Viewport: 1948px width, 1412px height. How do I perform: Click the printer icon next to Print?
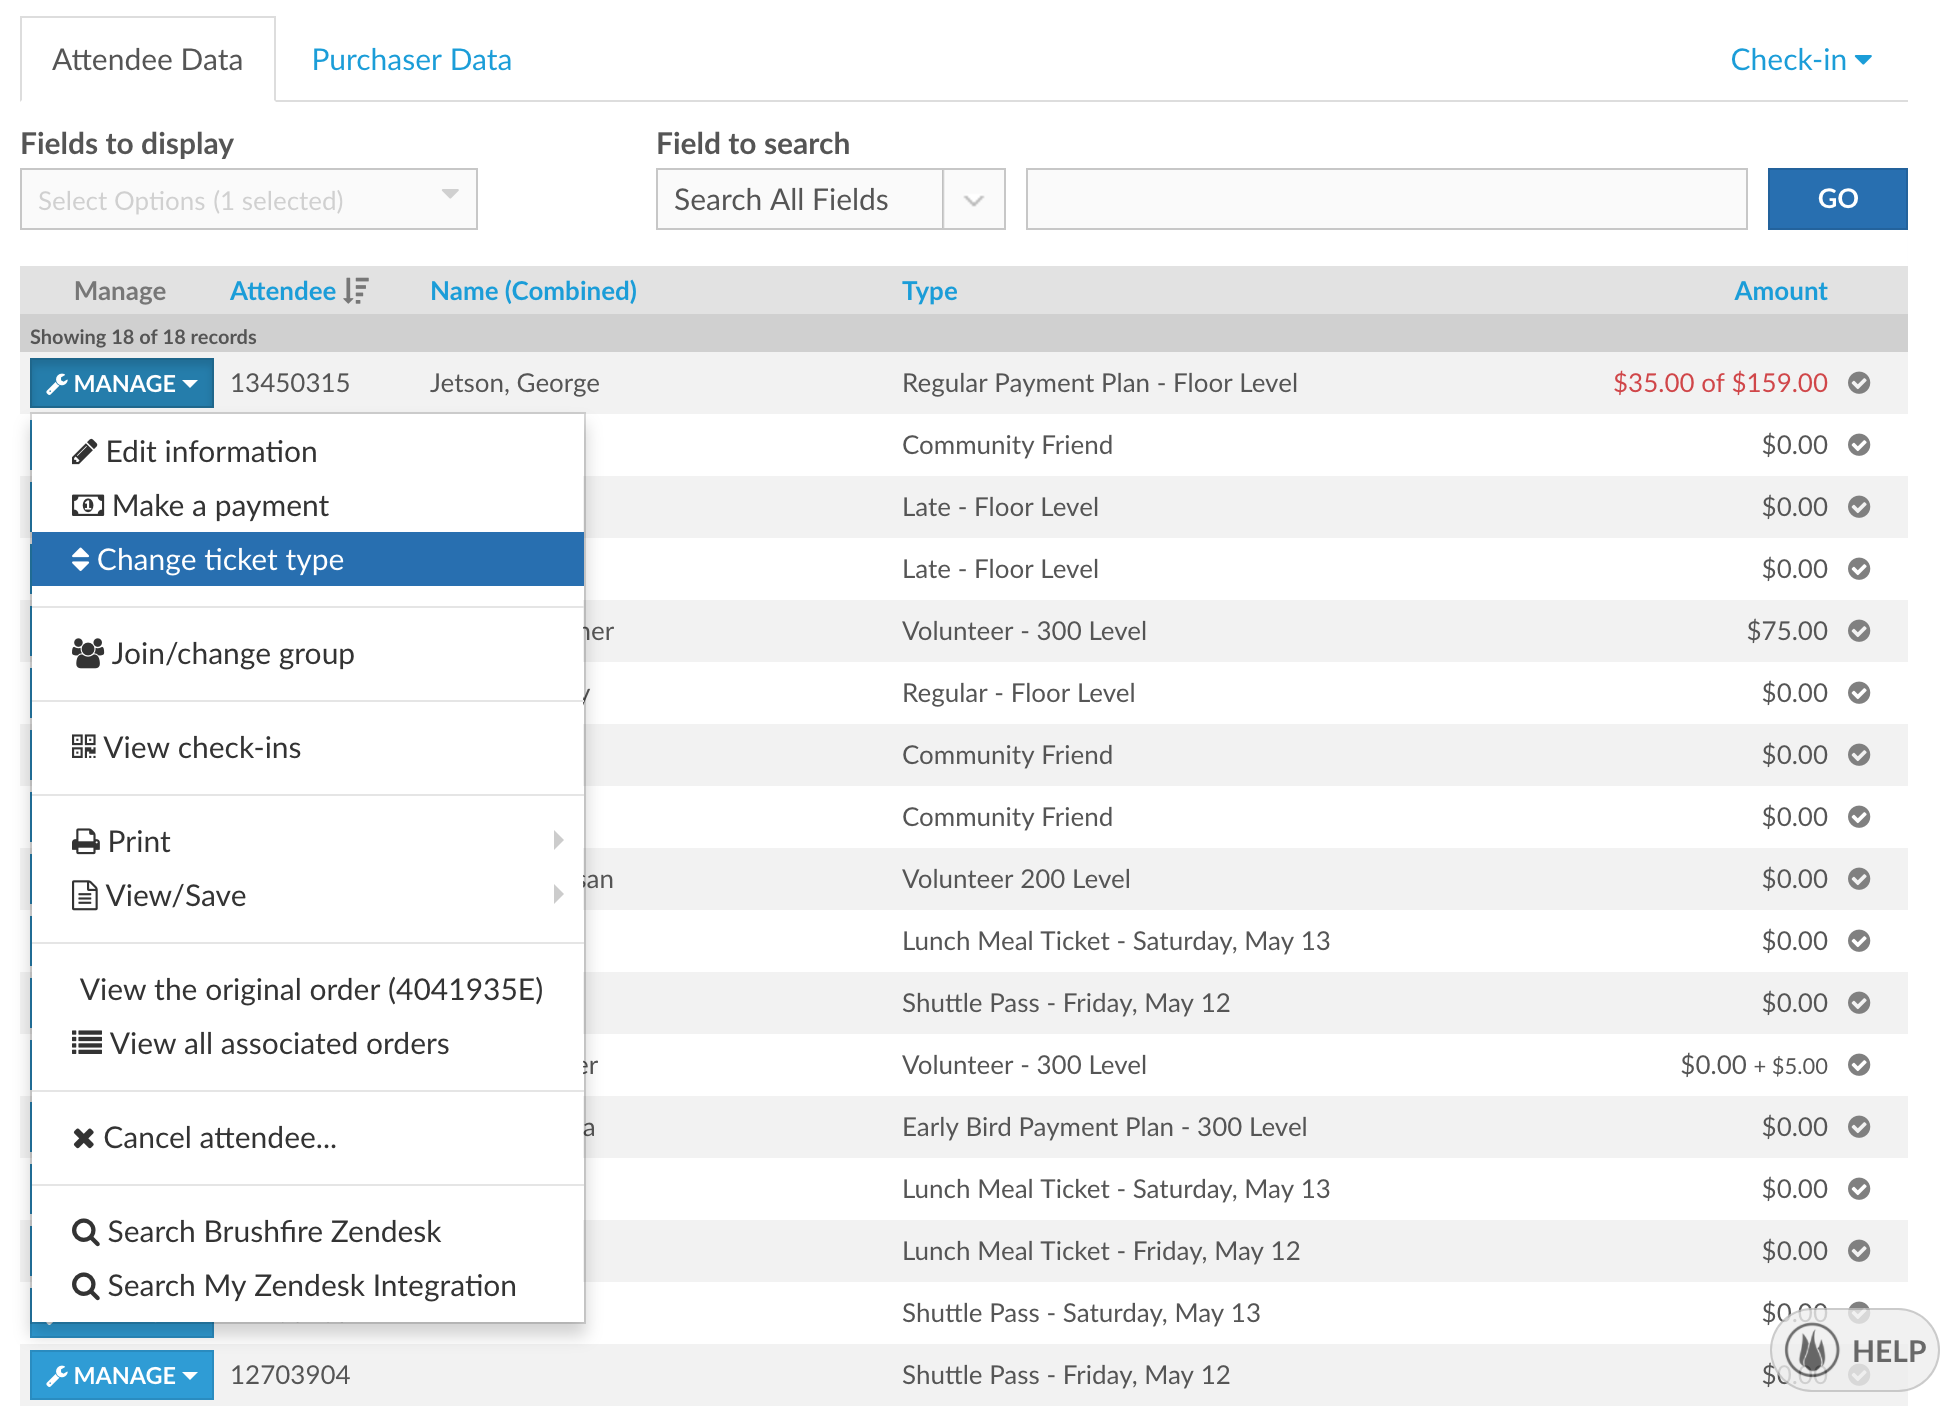pos(85,842)
